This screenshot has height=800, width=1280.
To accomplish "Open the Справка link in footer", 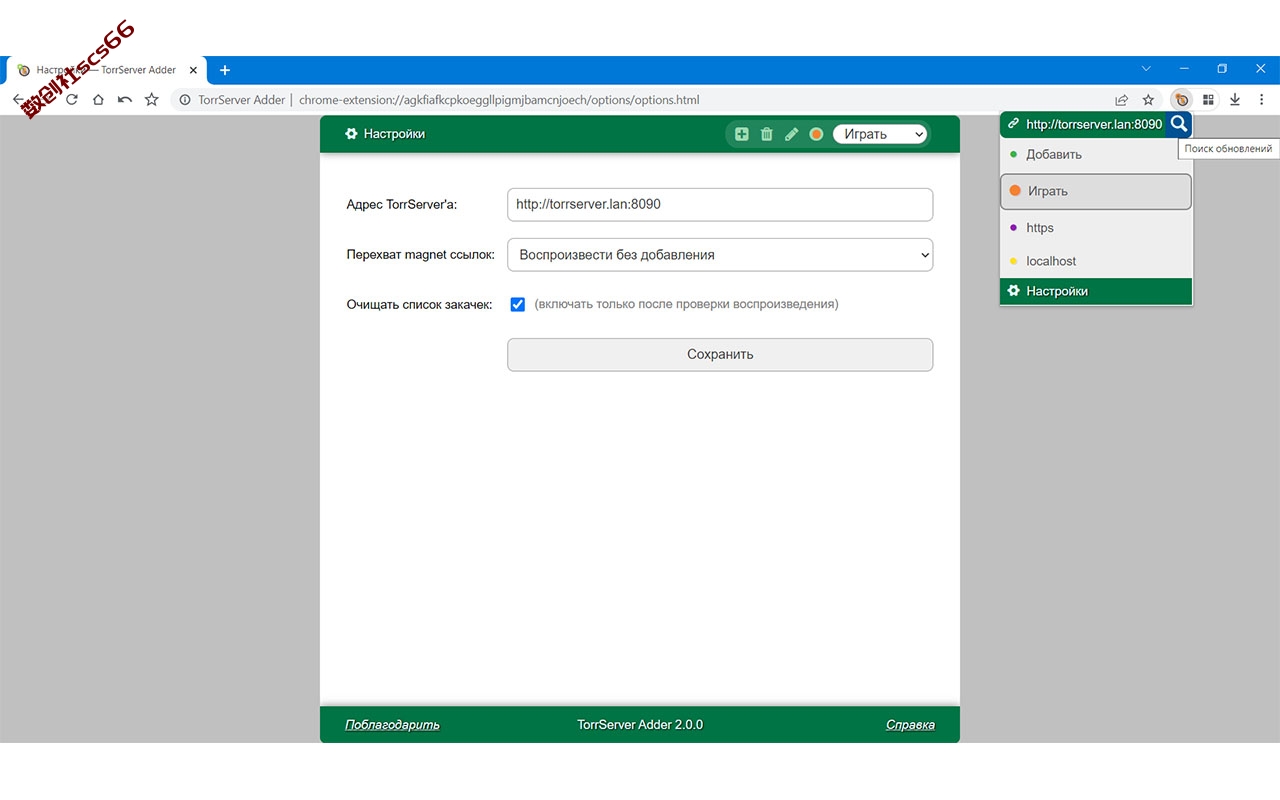I will click(x=910, y=725).
